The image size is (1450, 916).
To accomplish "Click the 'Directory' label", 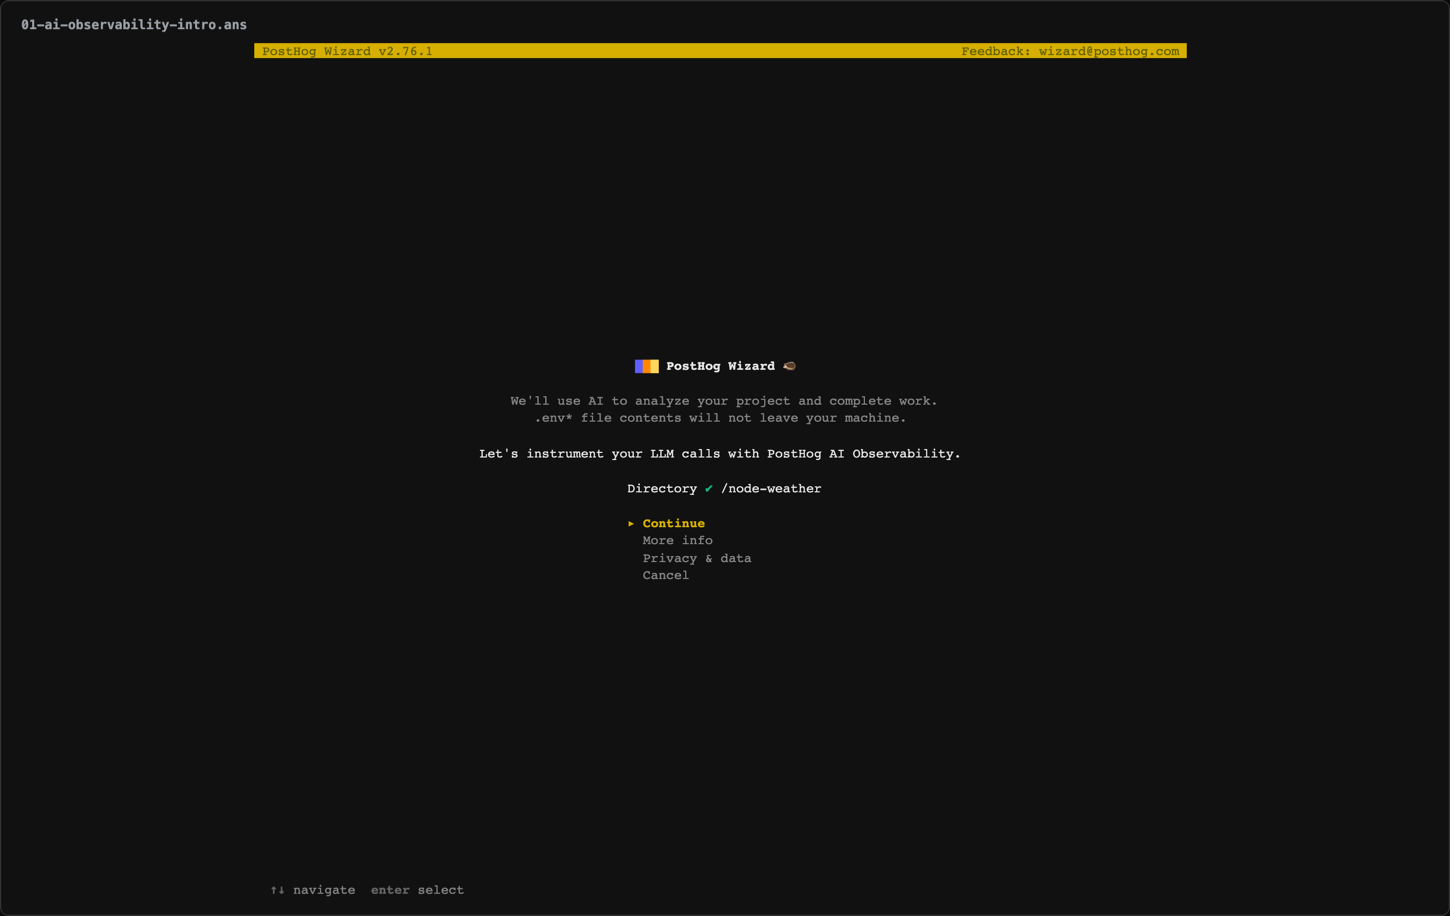I will click(x=662, y=488).
